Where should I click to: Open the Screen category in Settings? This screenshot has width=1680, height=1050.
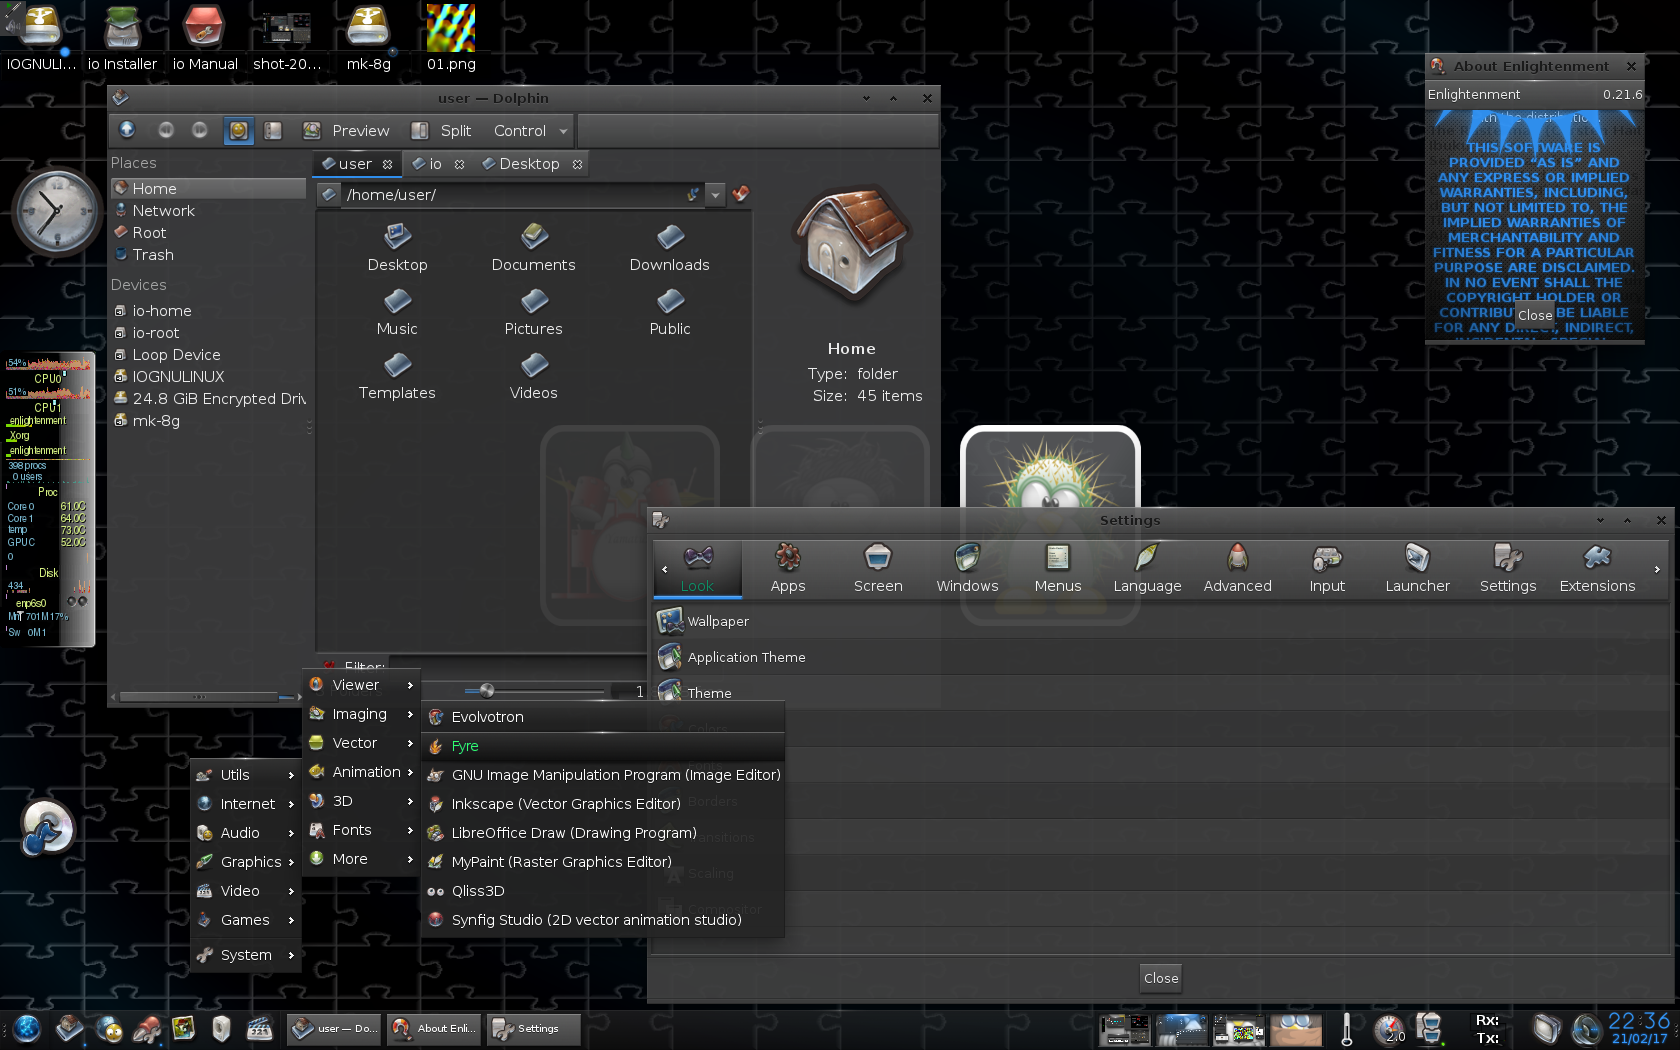tap(878, 568)
